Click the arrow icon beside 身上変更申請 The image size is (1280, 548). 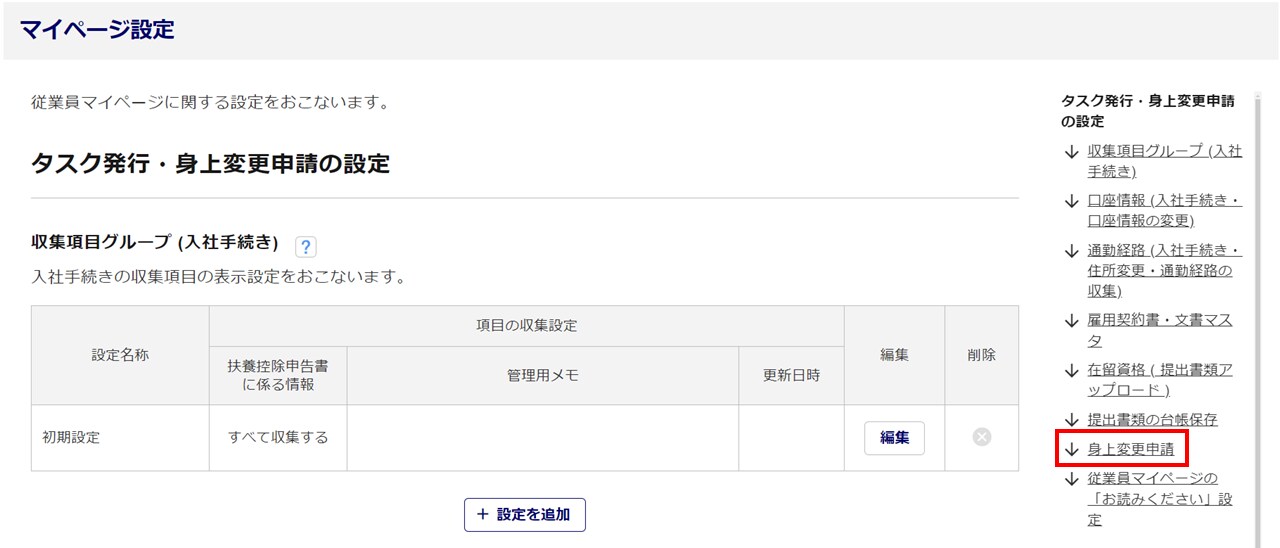tap(1071, 450)
